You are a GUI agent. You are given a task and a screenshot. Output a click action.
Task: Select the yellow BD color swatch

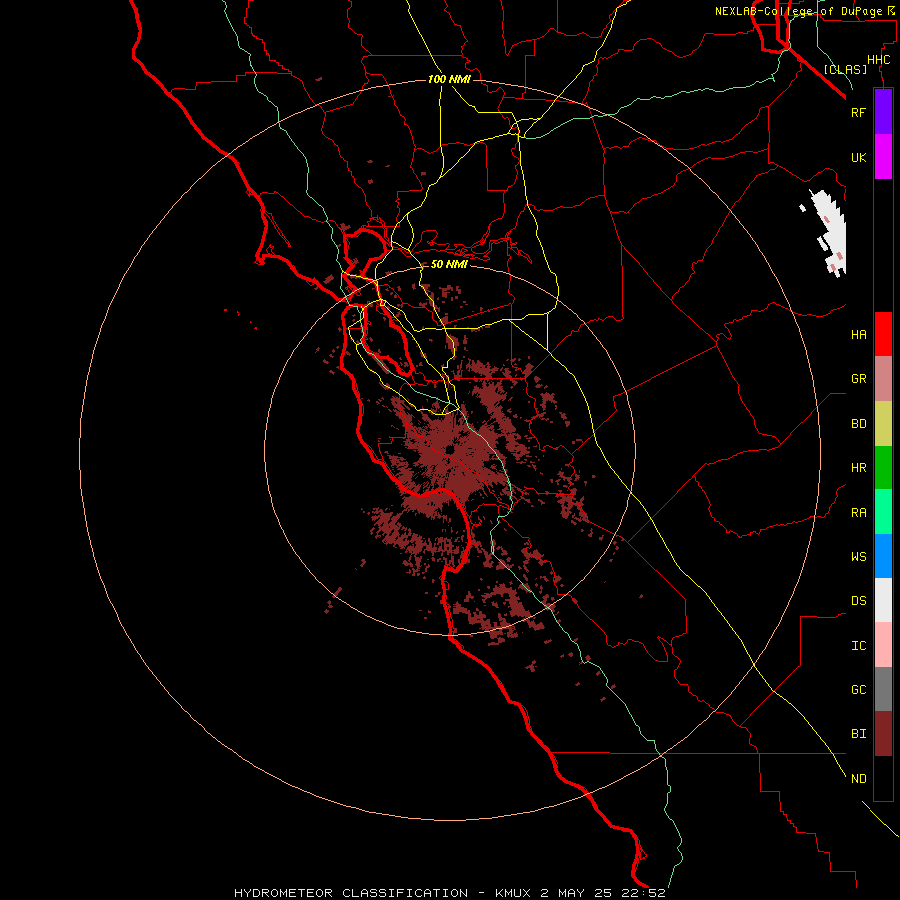883,424
